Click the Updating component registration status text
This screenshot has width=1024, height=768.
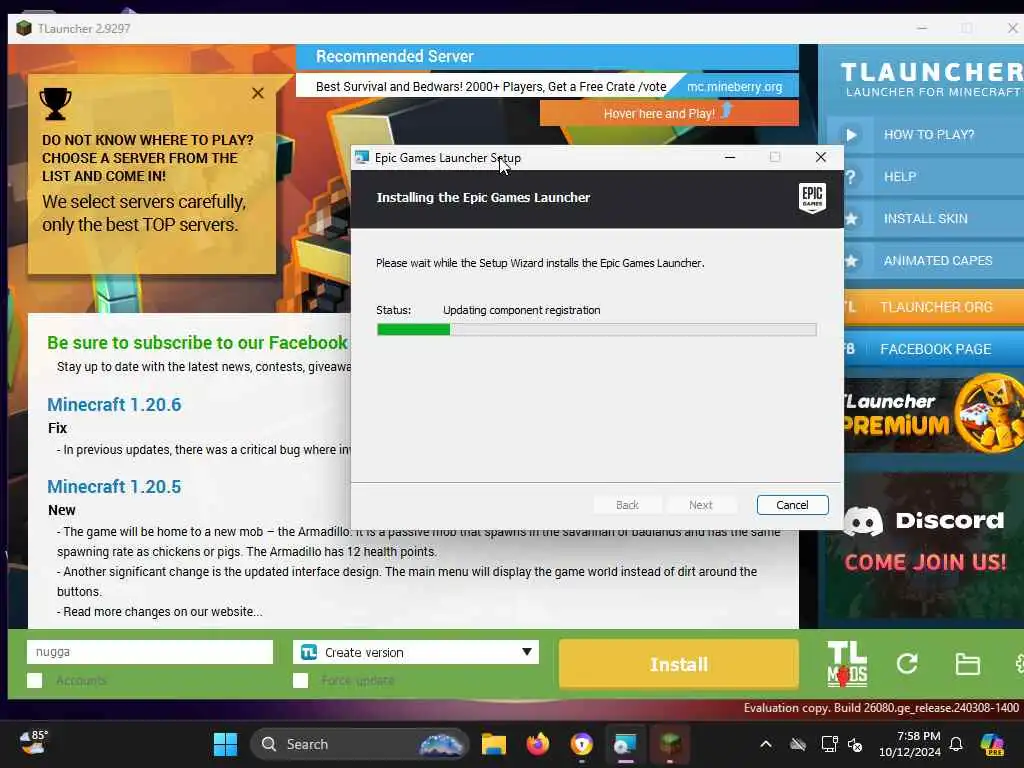click(521, 310)
